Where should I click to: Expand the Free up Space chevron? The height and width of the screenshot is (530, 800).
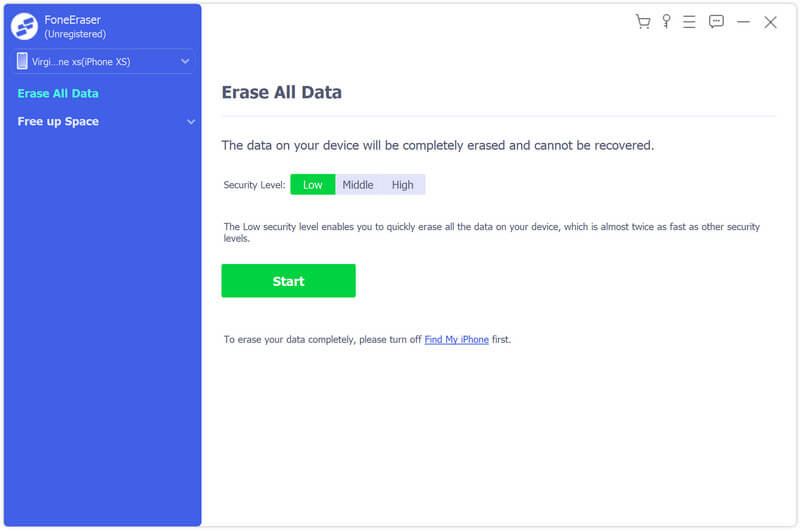pos(190,122)
